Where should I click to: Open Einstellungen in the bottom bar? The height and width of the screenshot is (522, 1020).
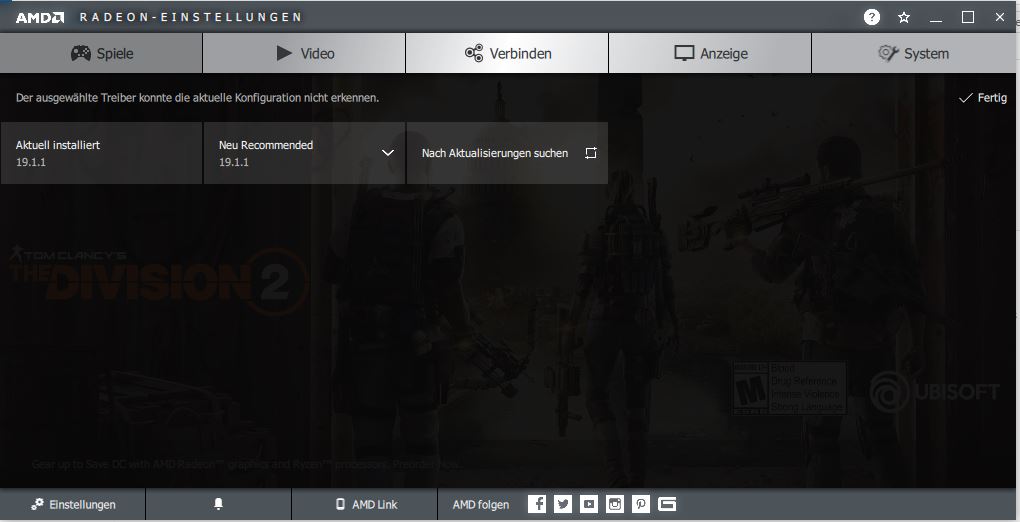[73, 504]
